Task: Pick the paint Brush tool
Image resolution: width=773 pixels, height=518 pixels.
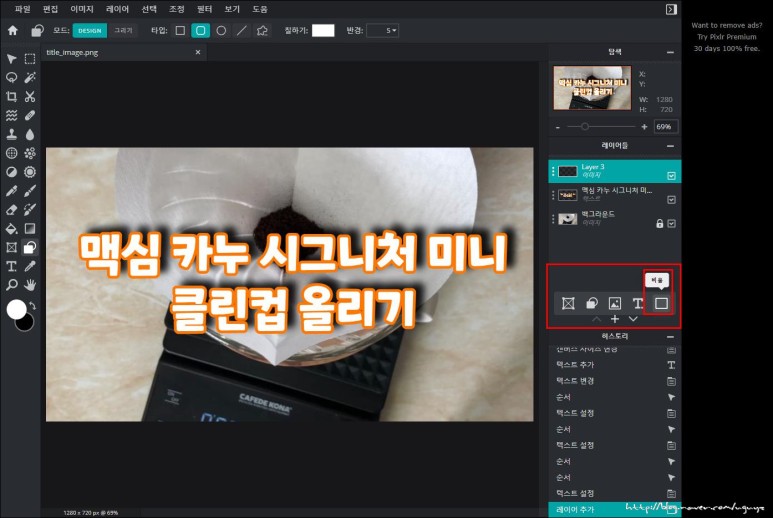Action: point(30,191)
